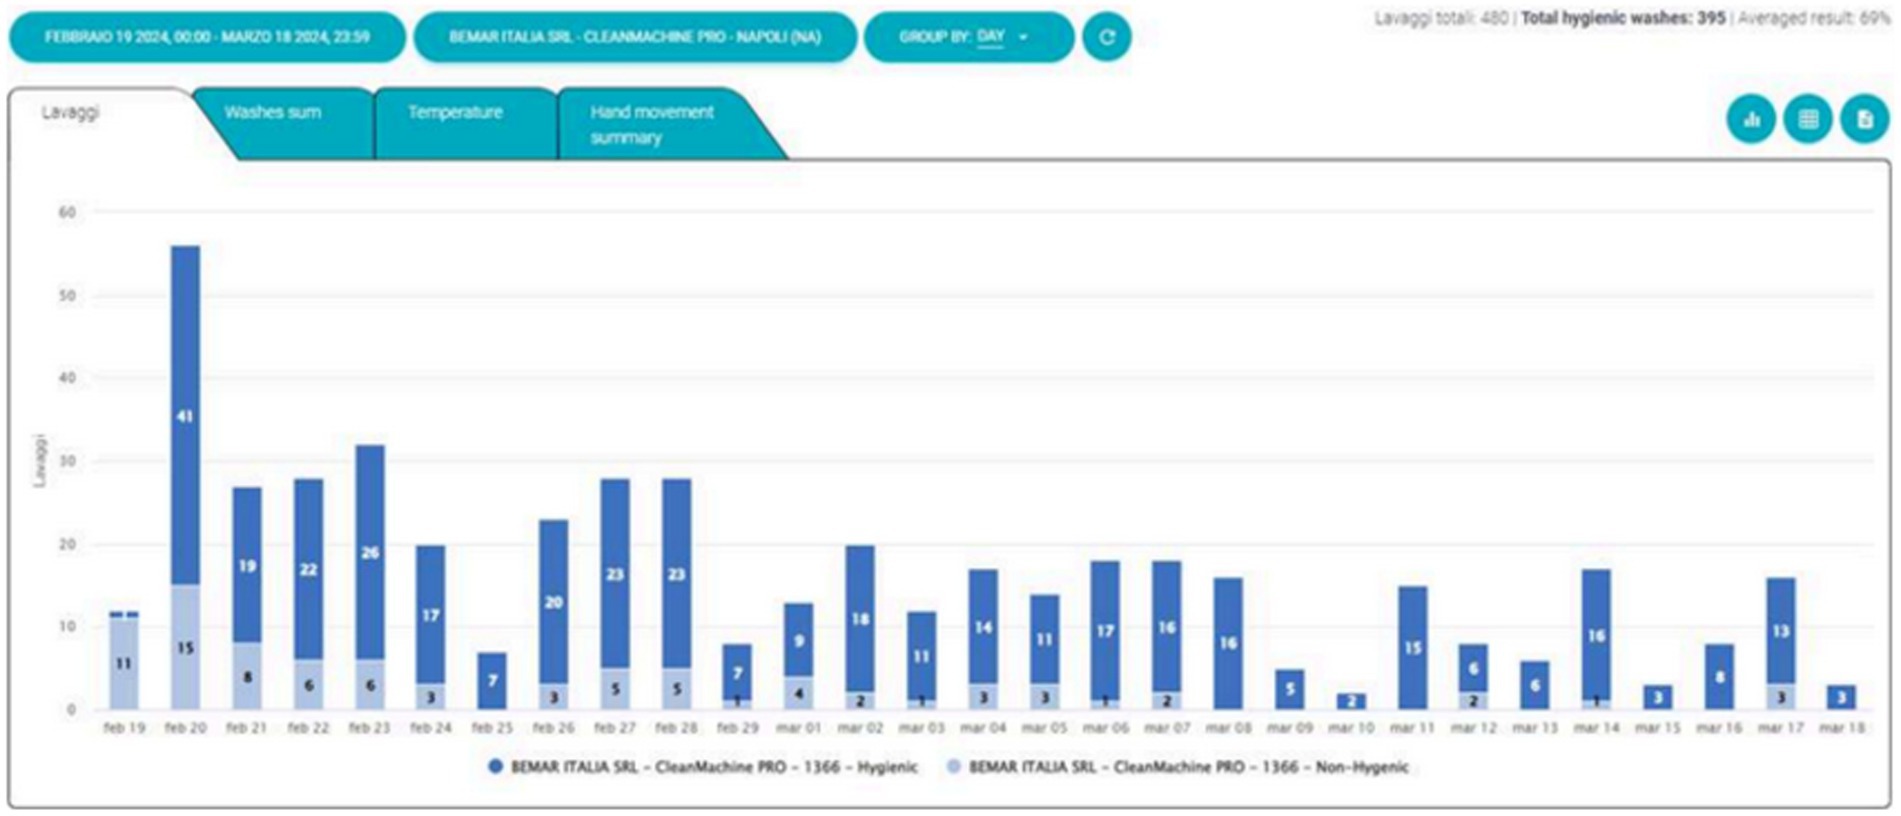Image resolution: width=1901 pixels, height=816 pixels.
Task: Click the feb 27 hygienic bar labeled 23
Action: [615, 574]
